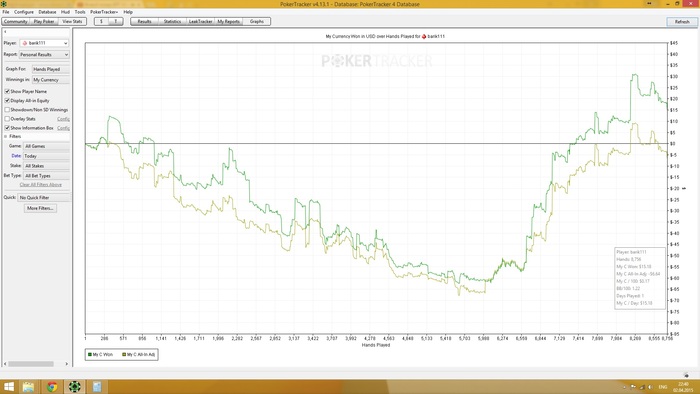
Task: Switch to the LeakTracker tab
Action: tap(200, 21)
